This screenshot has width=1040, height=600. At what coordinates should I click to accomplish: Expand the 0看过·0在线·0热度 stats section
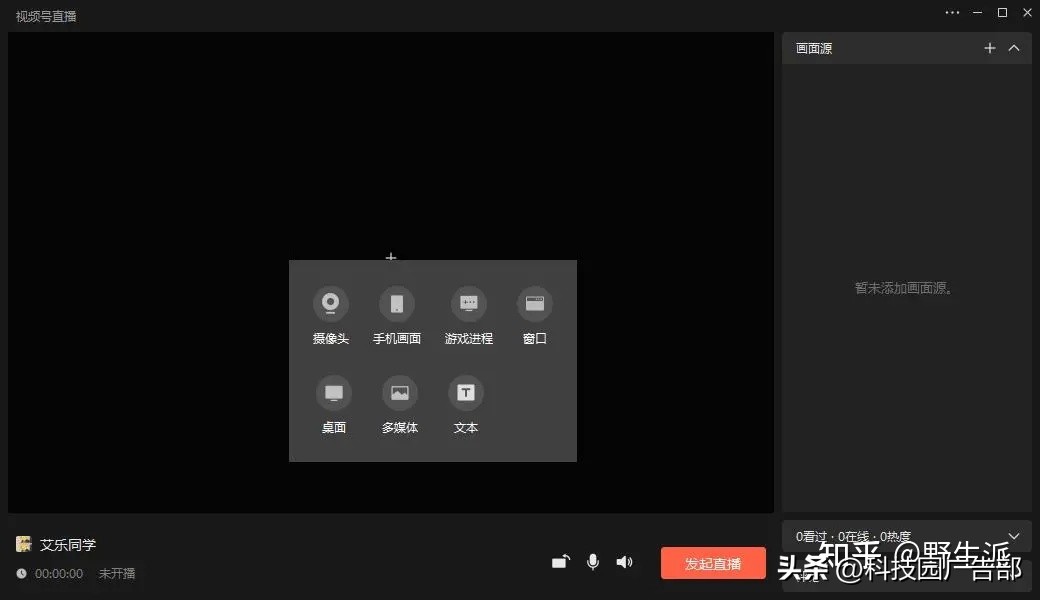[1013, 536]
